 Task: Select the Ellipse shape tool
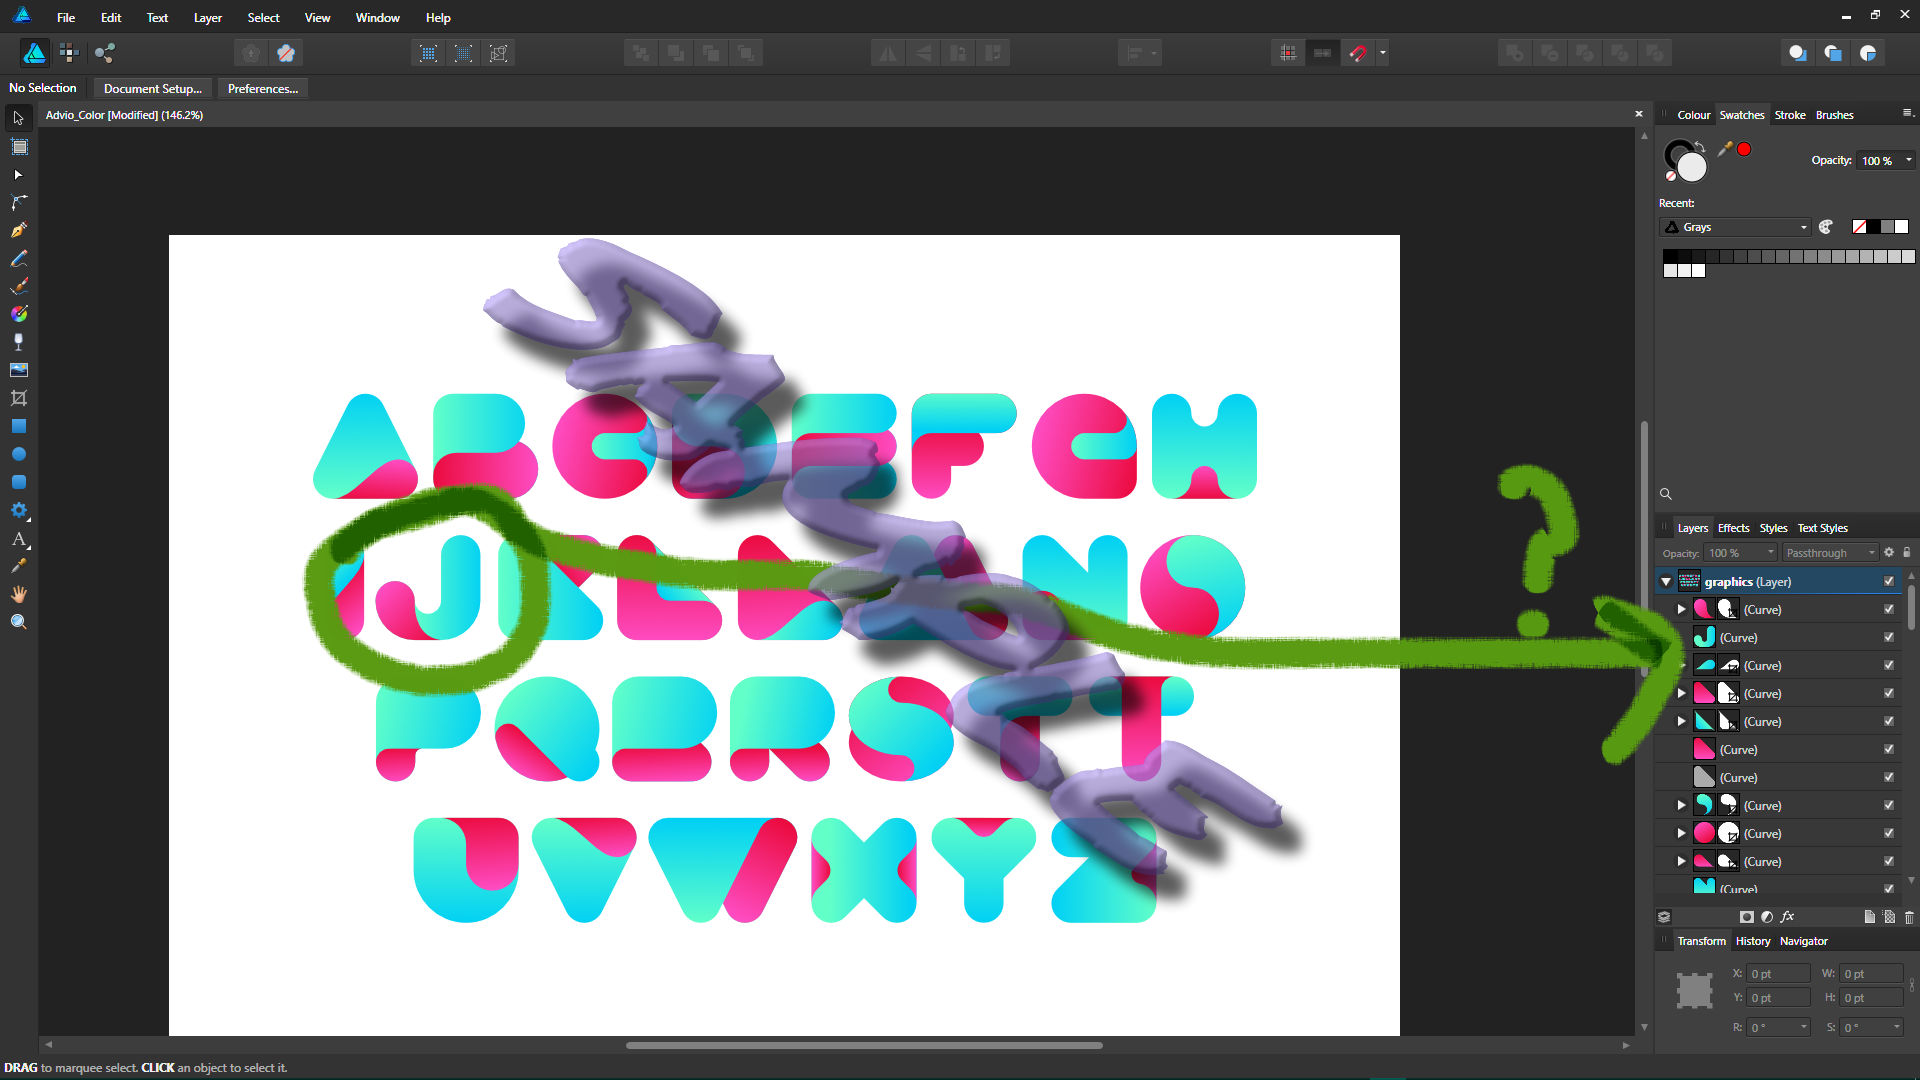click(x=18, y=454)
